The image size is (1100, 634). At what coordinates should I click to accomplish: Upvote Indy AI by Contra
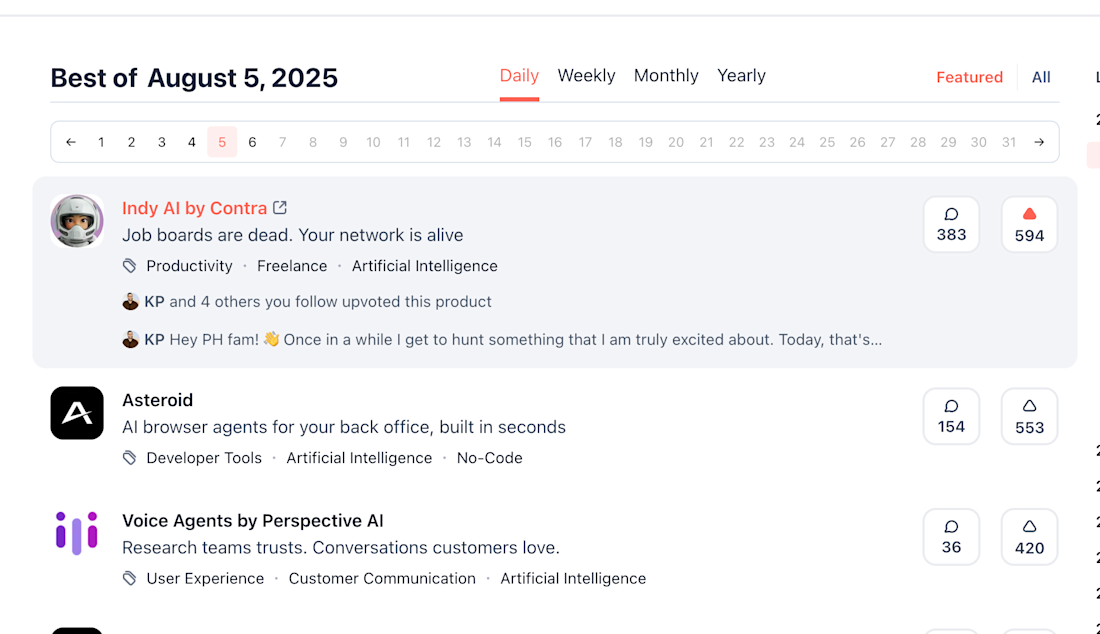(1029, 224)
